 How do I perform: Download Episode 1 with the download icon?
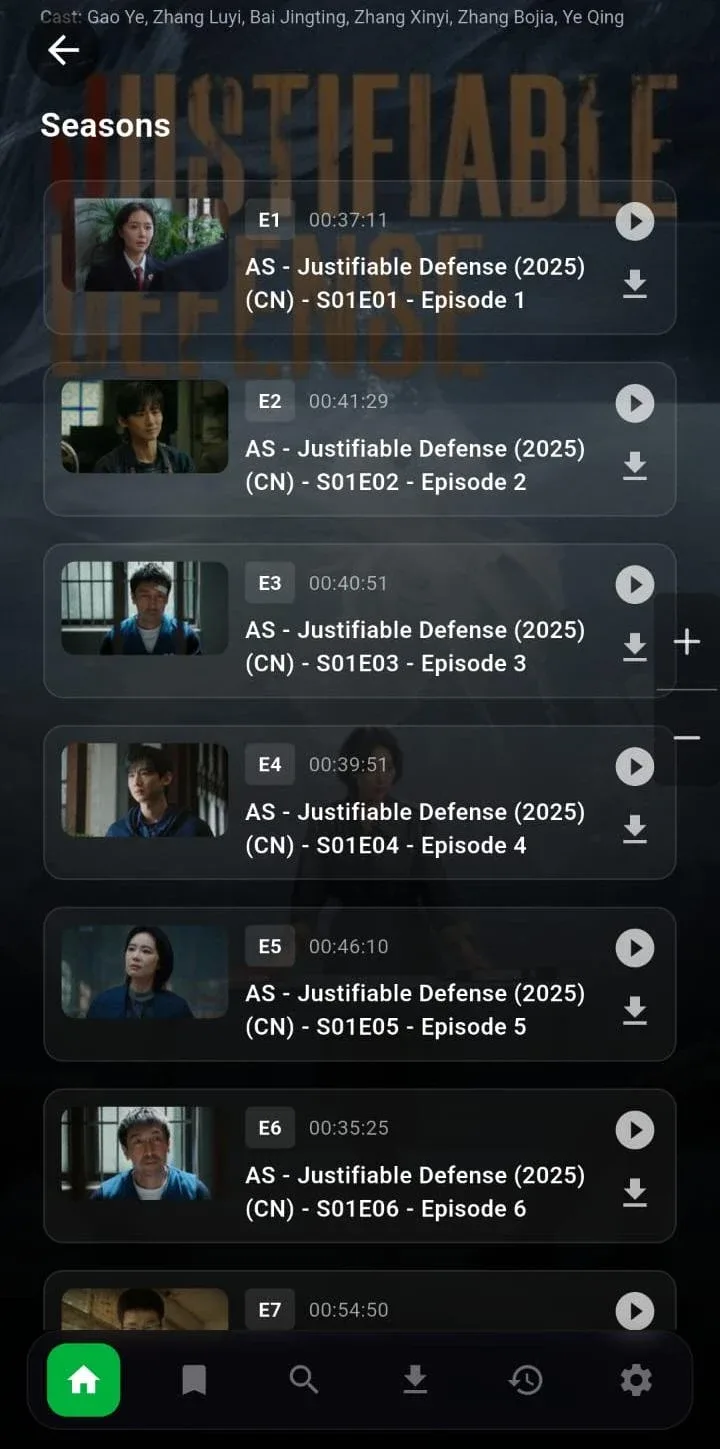634,285
